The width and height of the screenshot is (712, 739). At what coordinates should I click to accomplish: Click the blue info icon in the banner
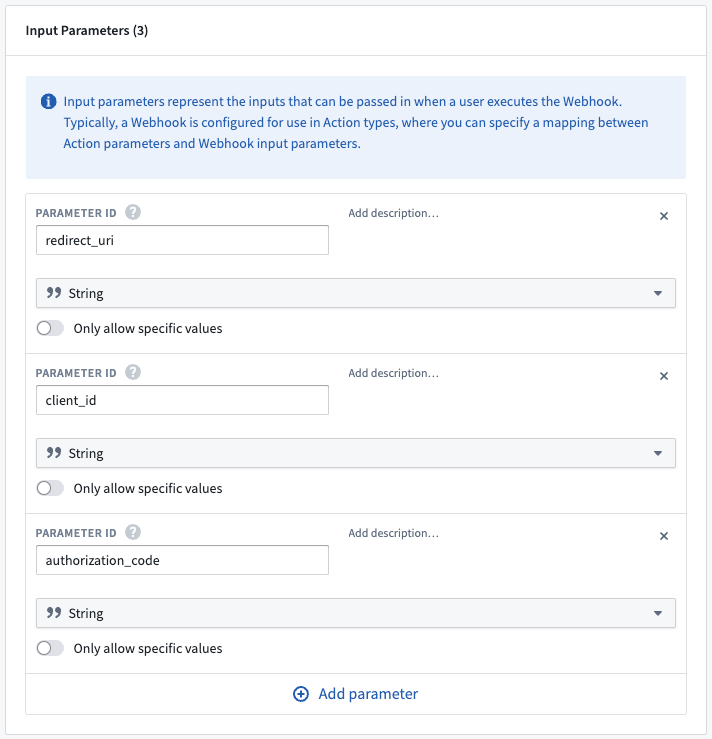coord(49,101)
